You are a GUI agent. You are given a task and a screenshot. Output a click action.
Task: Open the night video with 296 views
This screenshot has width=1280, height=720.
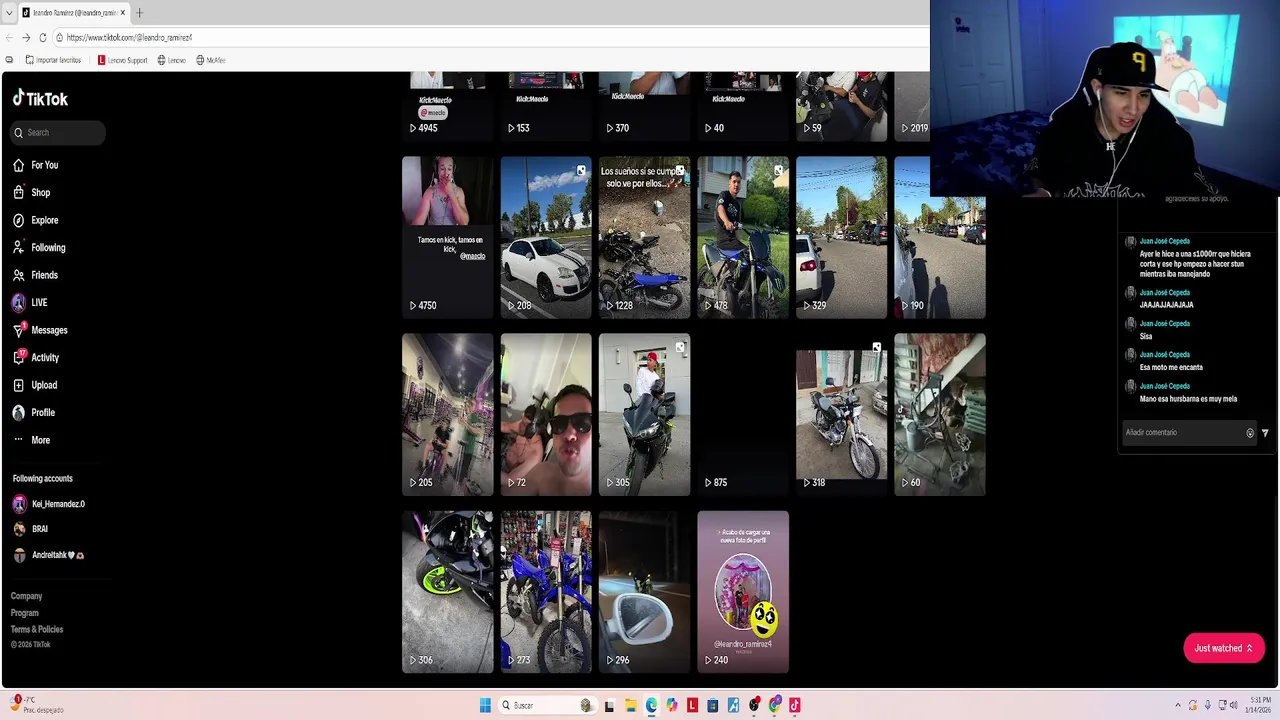(x=644, y=592)
